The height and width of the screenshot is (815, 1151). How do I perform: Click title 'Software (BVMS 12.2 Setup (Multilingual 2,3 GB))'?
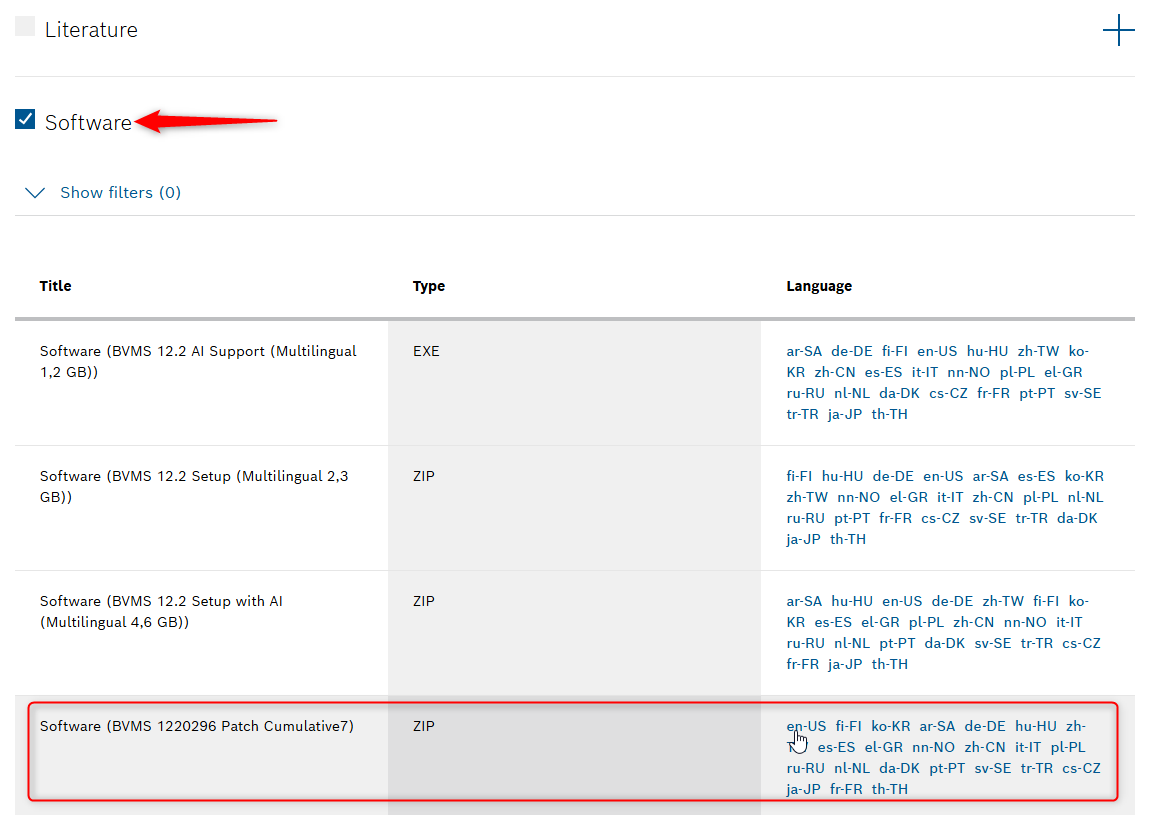coord(194,487)
